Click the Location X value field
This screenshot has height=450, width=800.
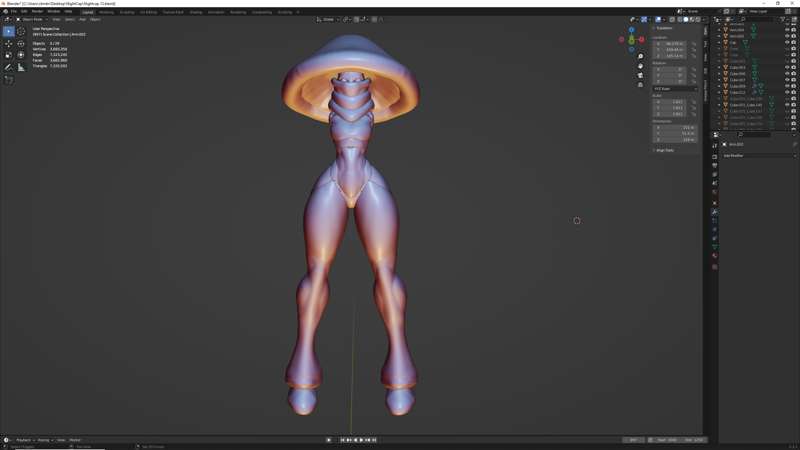tap(672, 44)
